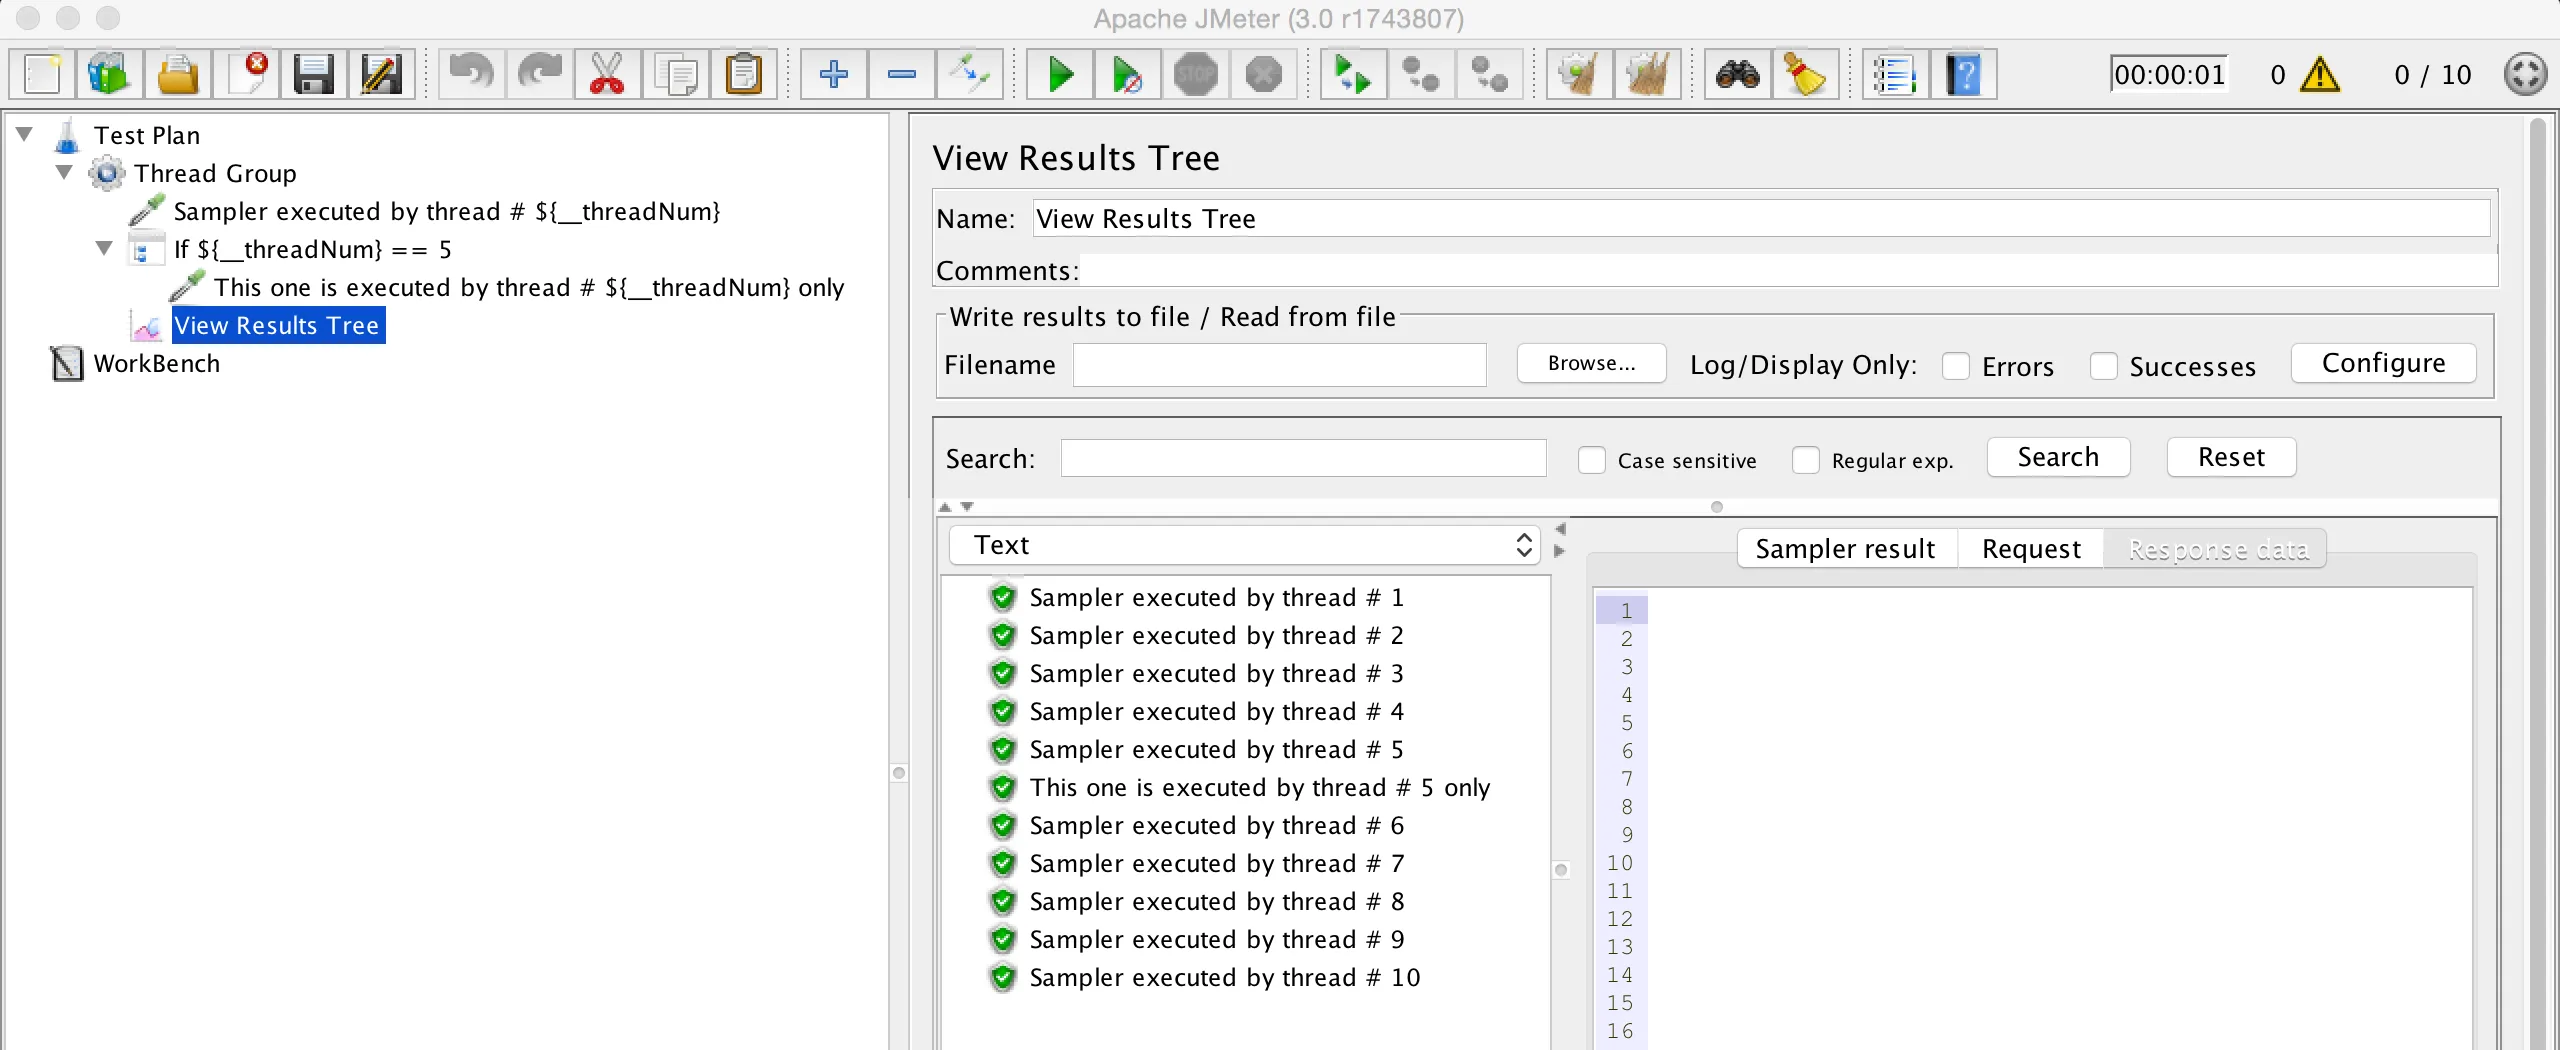Open Help with question mark icon
2560x1050 pixels.
tap(1963, 74)
